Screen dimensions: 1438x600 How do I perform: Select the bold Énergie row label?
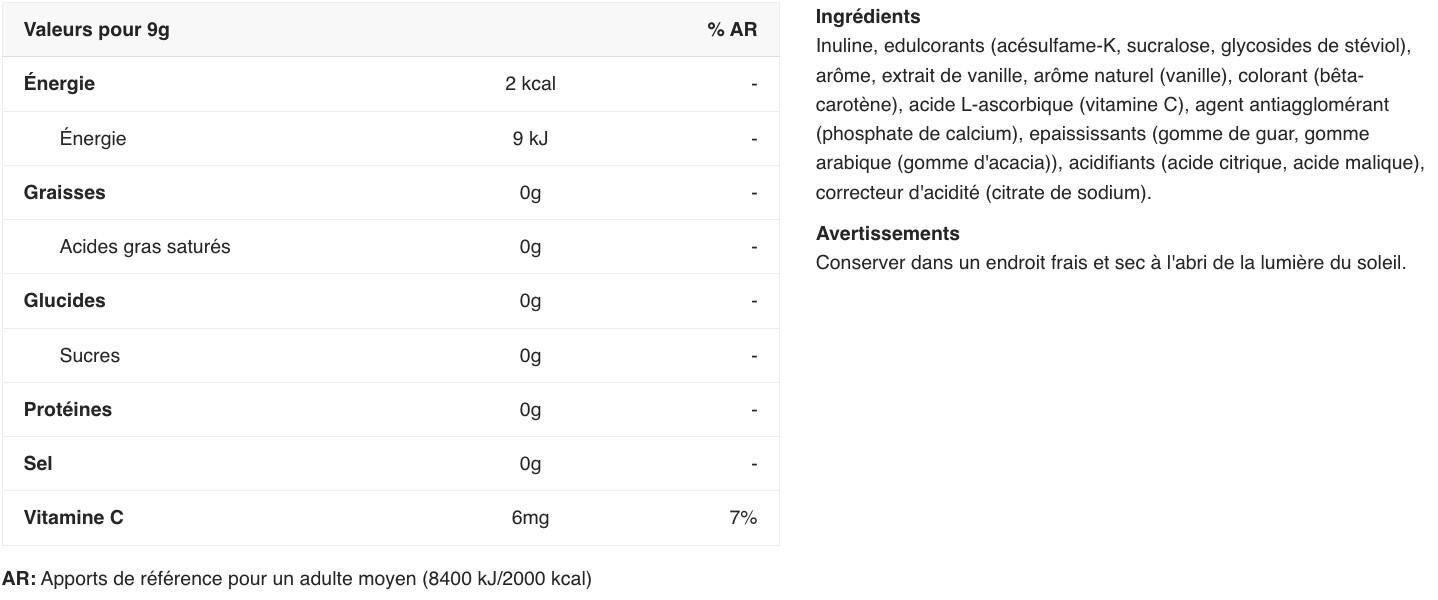tap(59, 83)
